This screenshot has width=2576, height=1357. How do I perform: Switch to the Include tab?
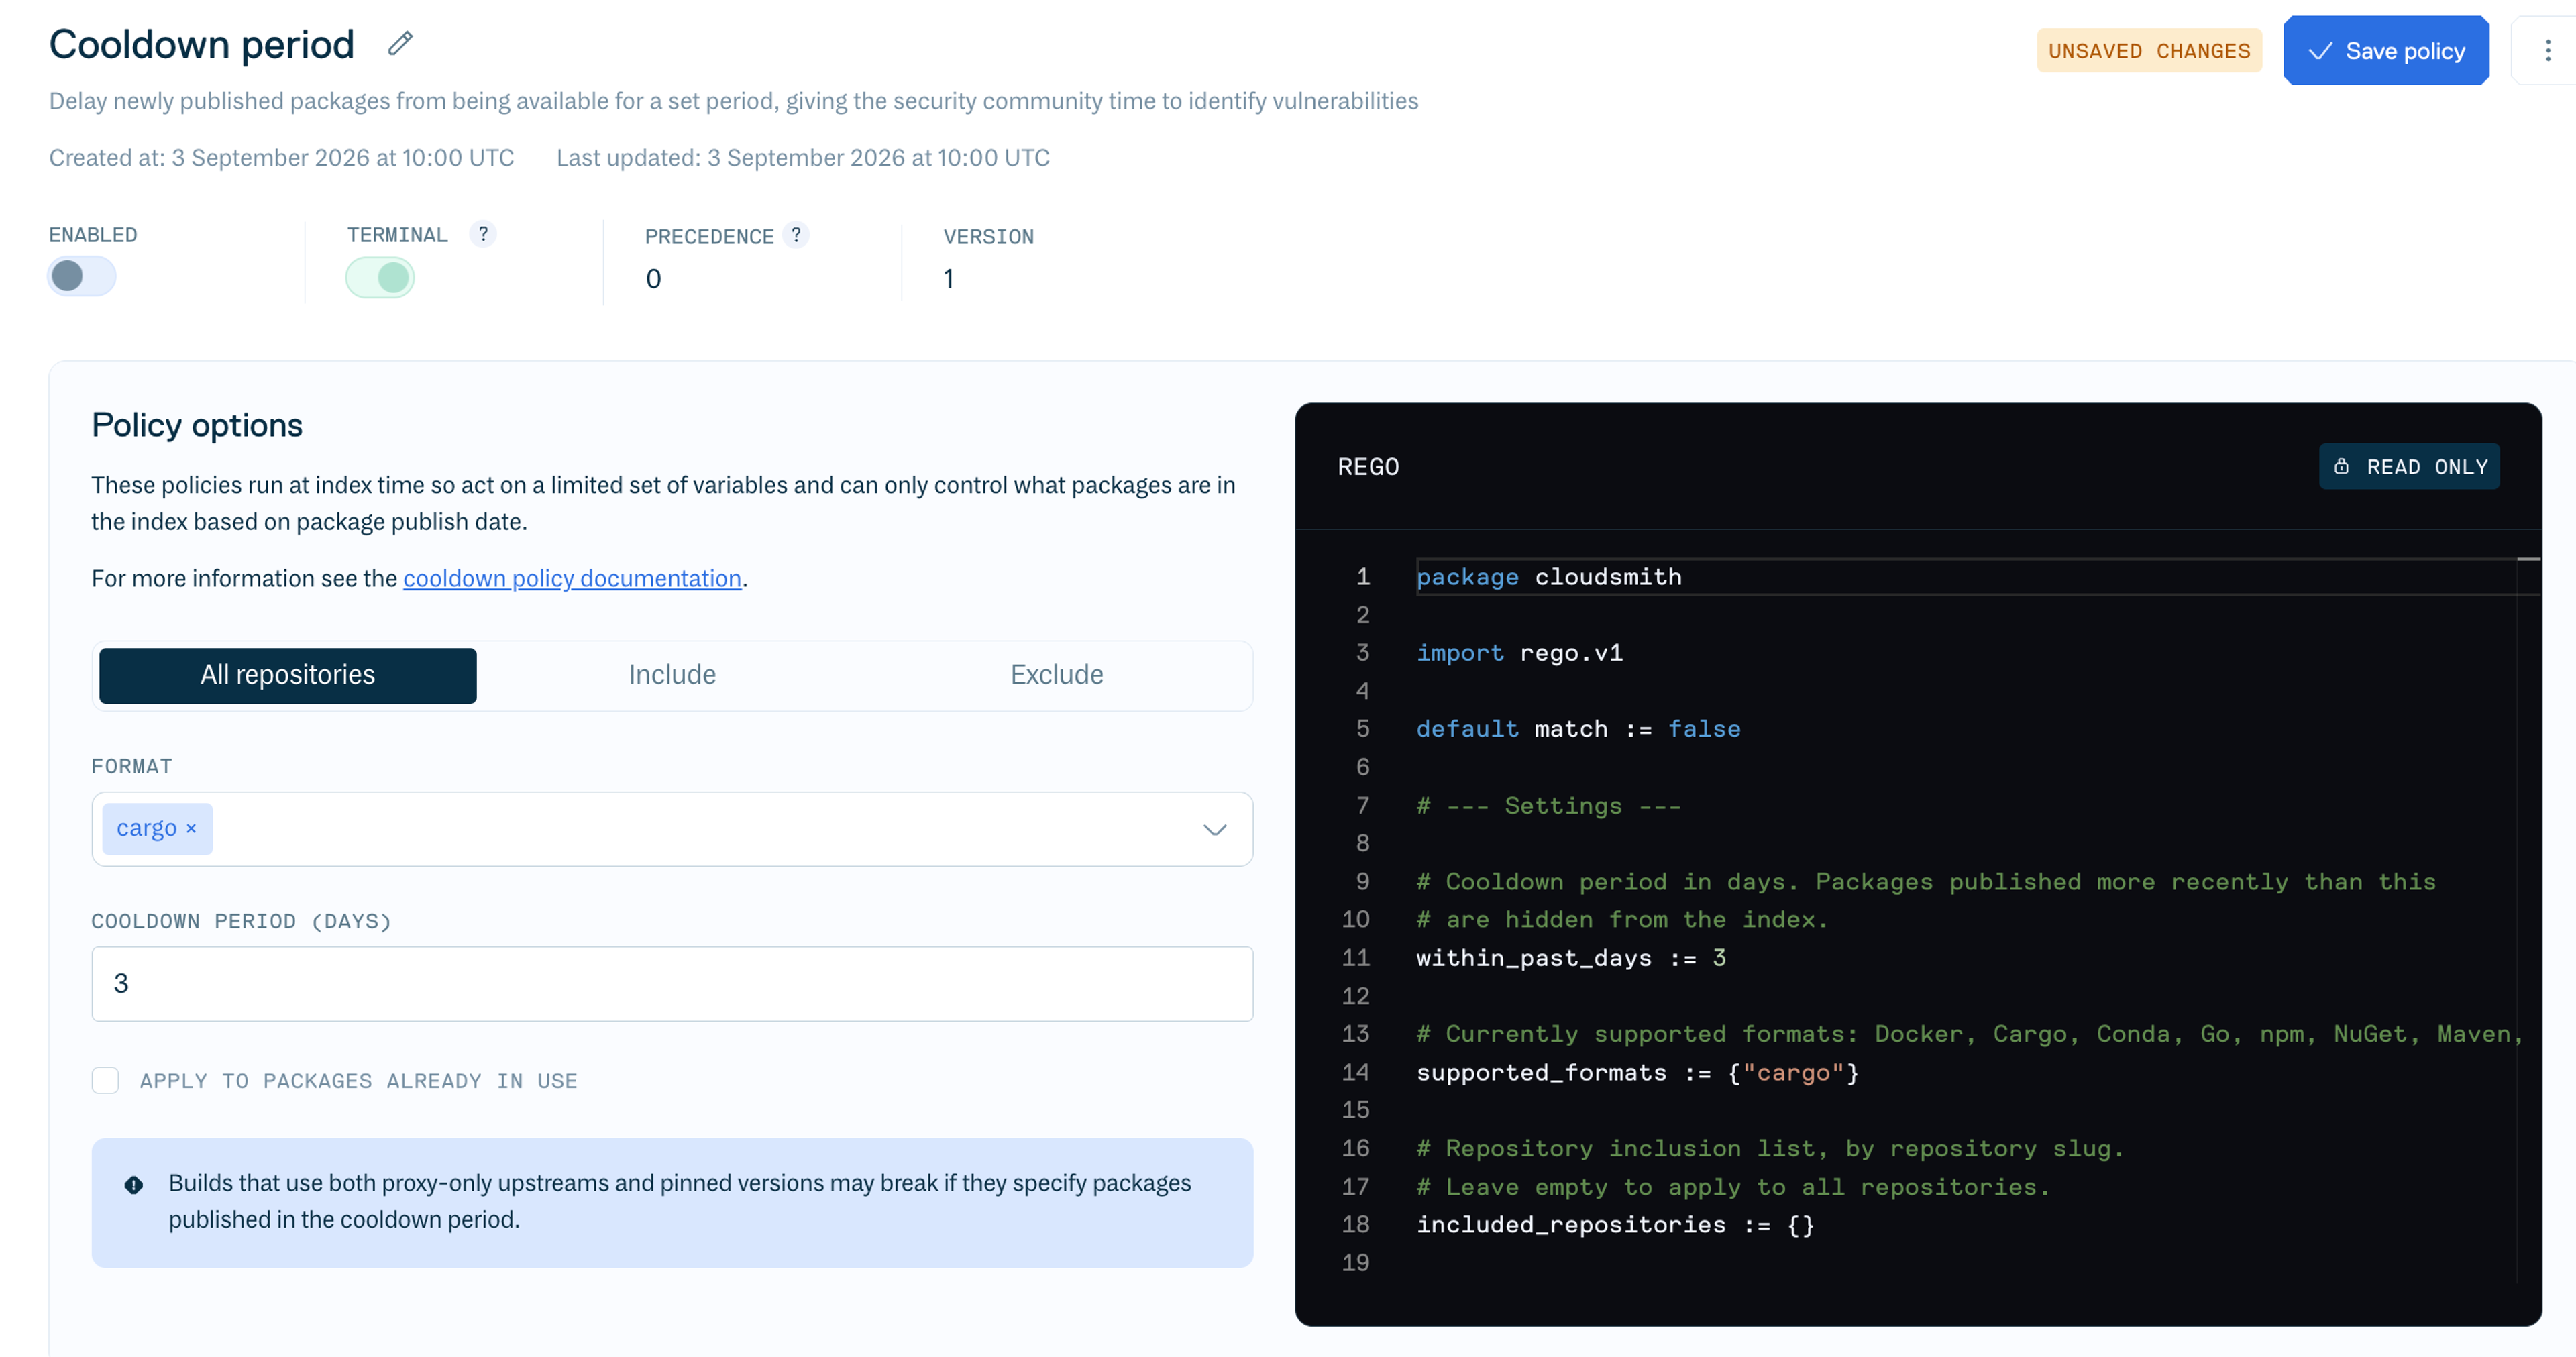point(672,675)
